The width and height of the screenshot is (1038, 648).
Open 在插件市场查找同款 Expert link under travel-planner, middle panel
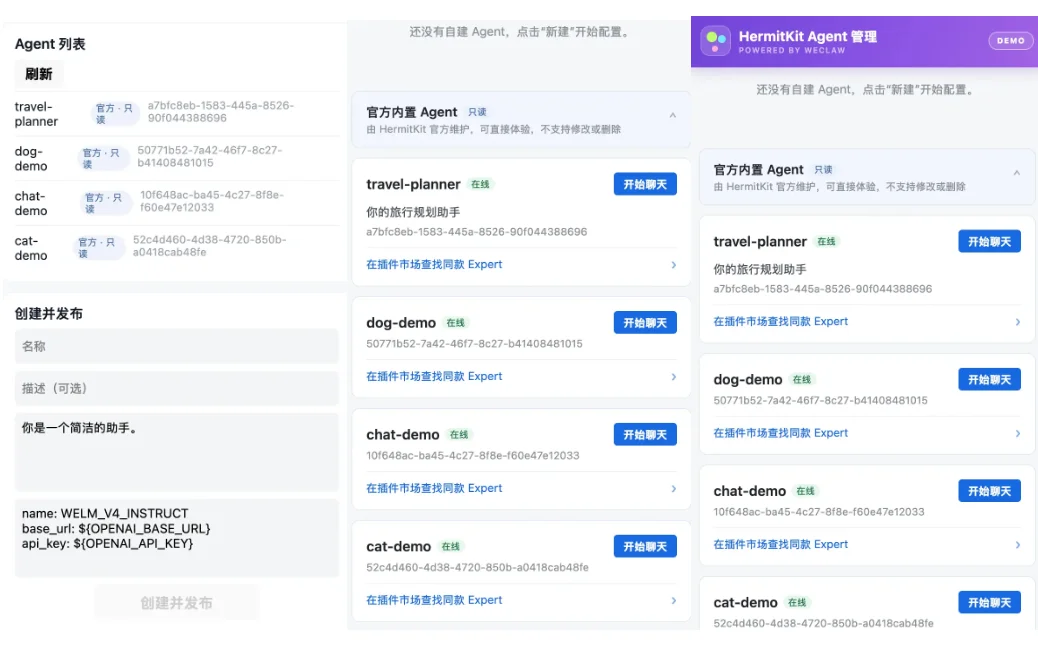click(434, 264)
